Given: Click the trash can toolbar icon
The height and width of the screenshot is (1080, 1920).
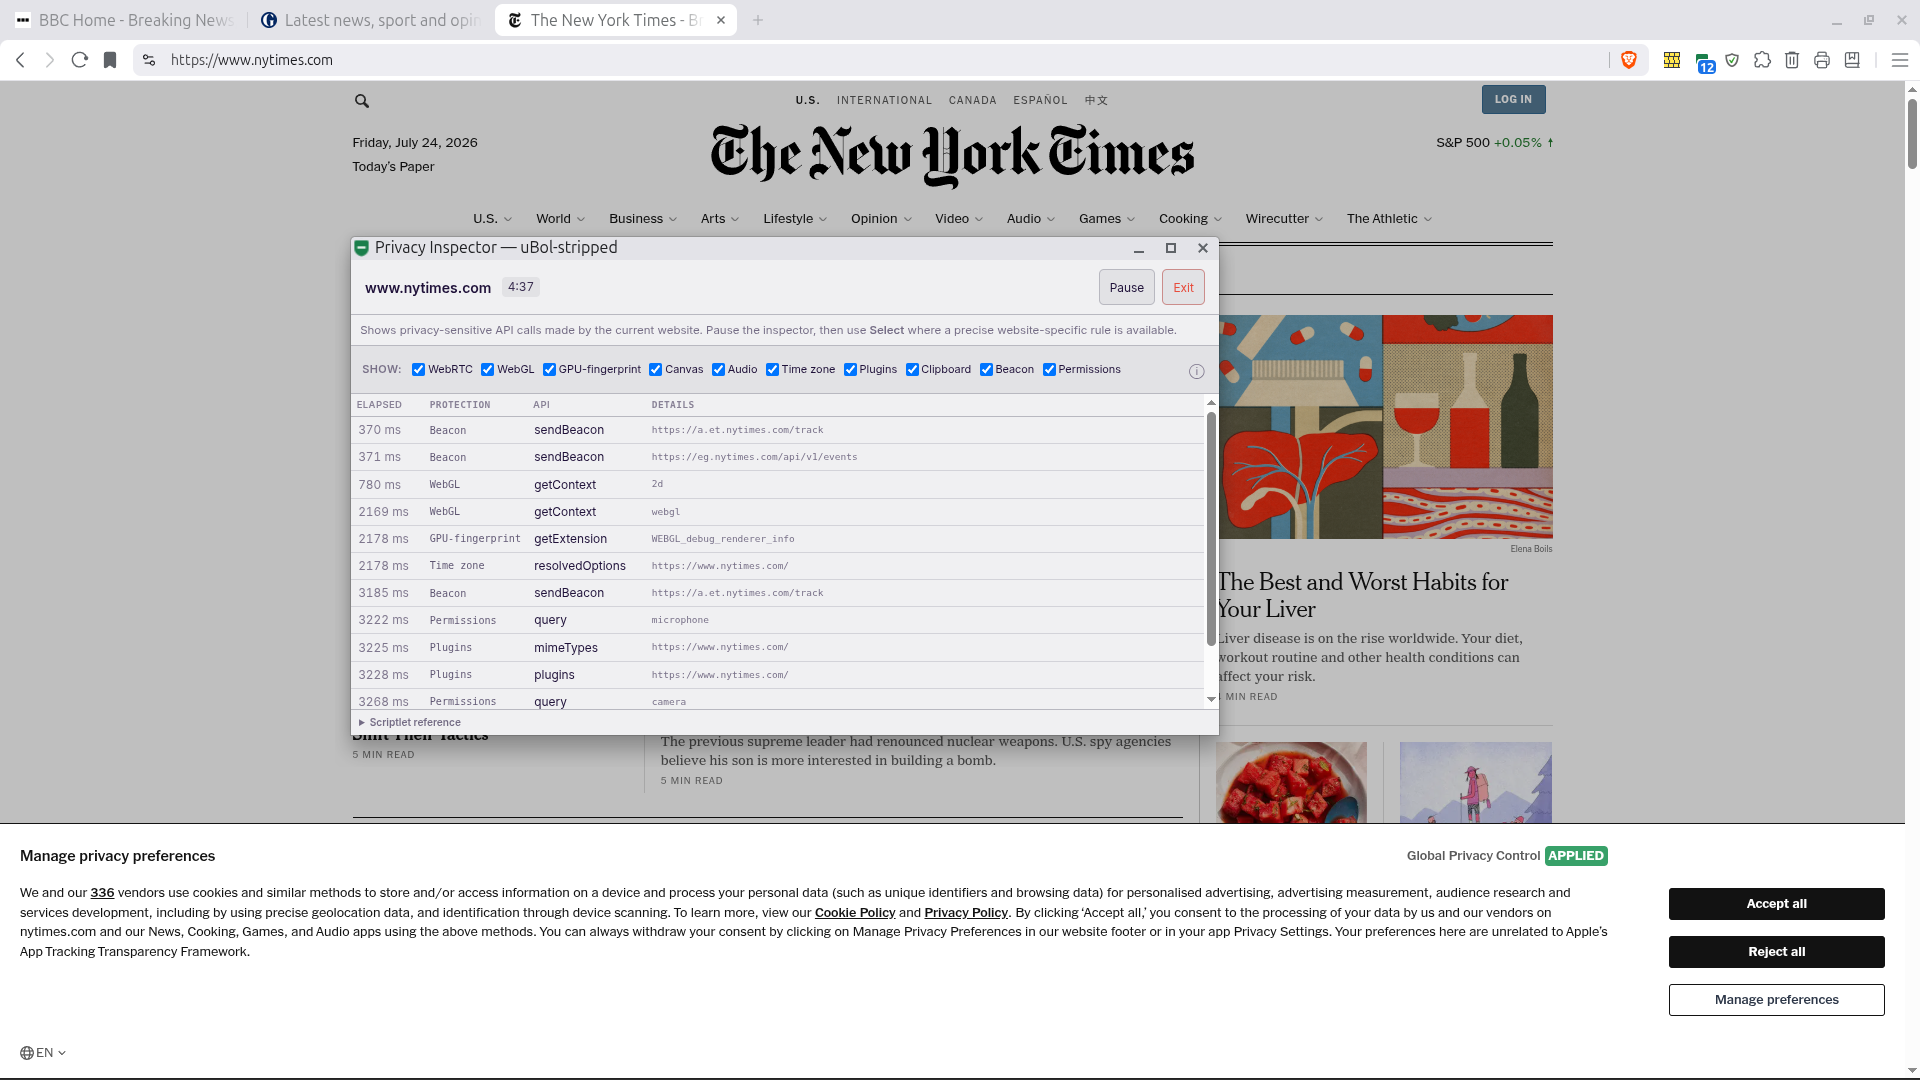Looking at the screenshot, I should click(1792, 60).
